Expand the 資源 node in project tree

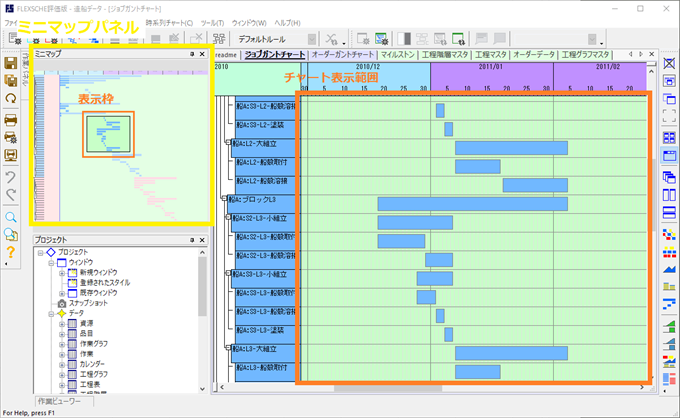click(62, 324)
